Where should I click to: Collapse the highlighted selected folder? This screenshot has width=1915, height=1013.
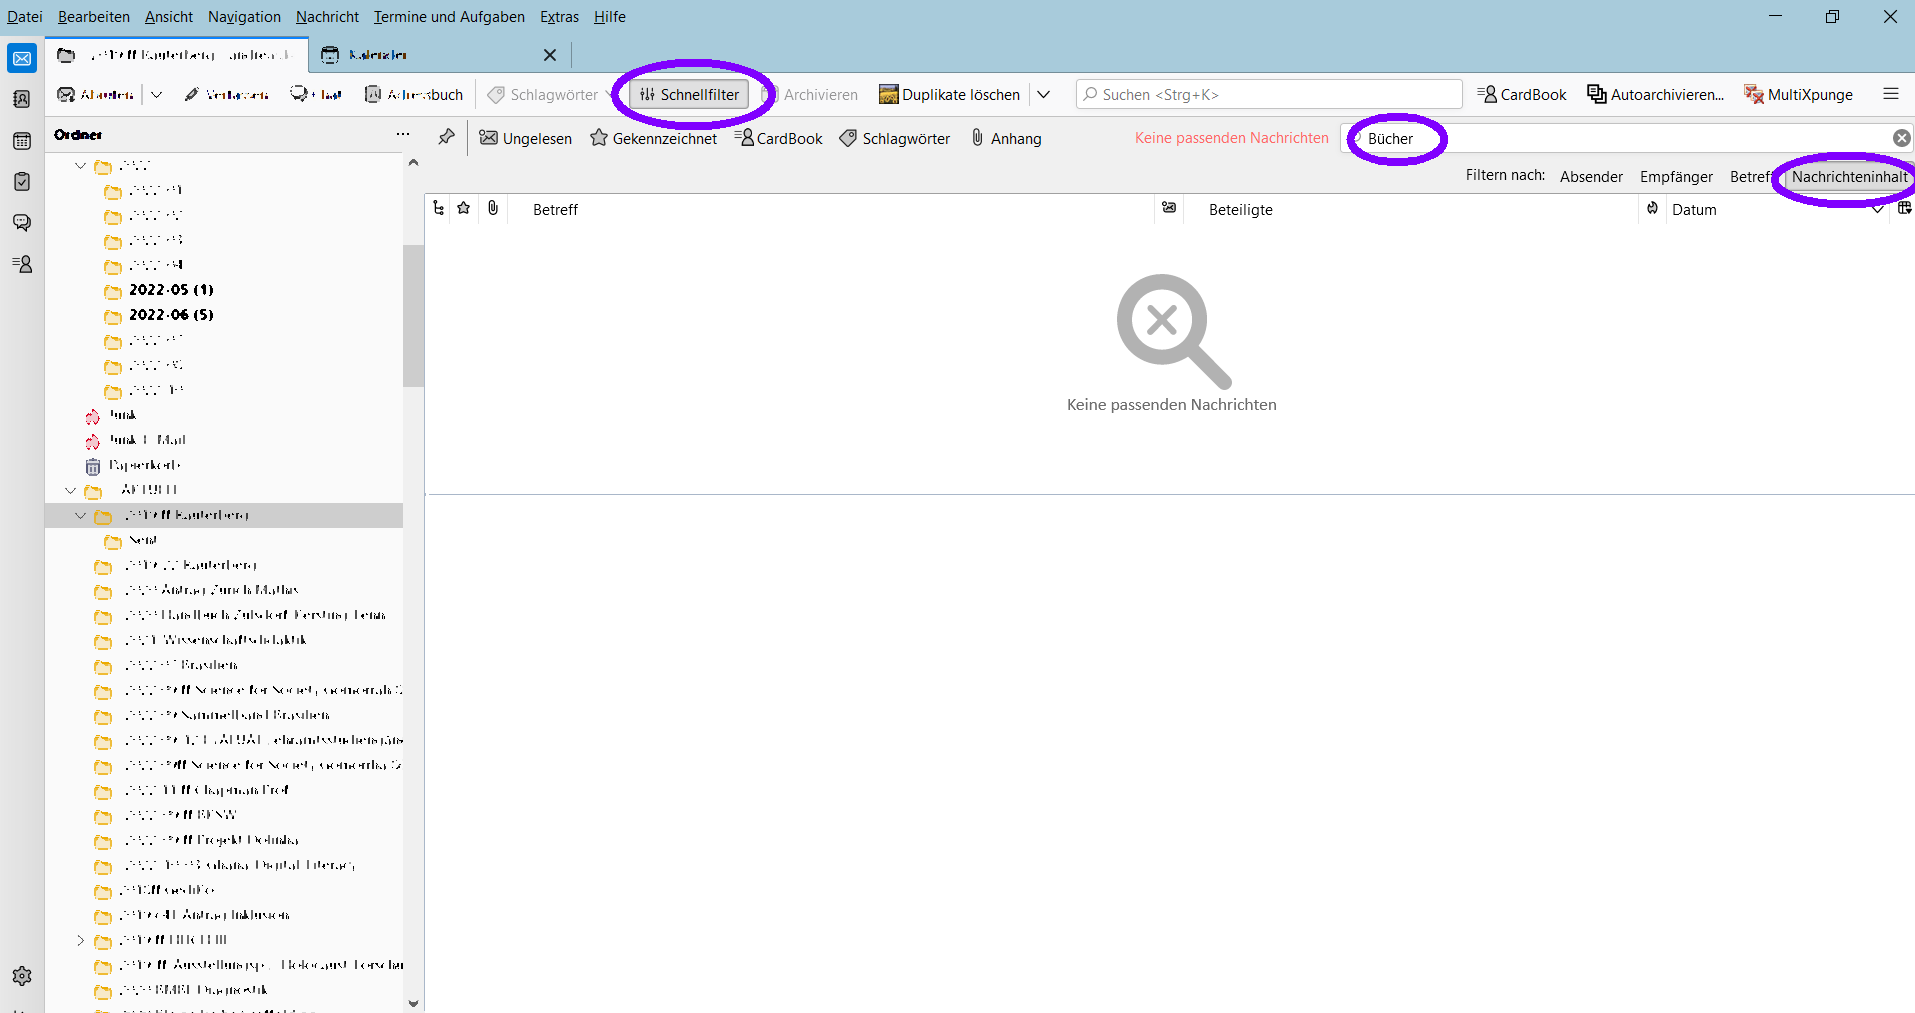tap(81, 515)
